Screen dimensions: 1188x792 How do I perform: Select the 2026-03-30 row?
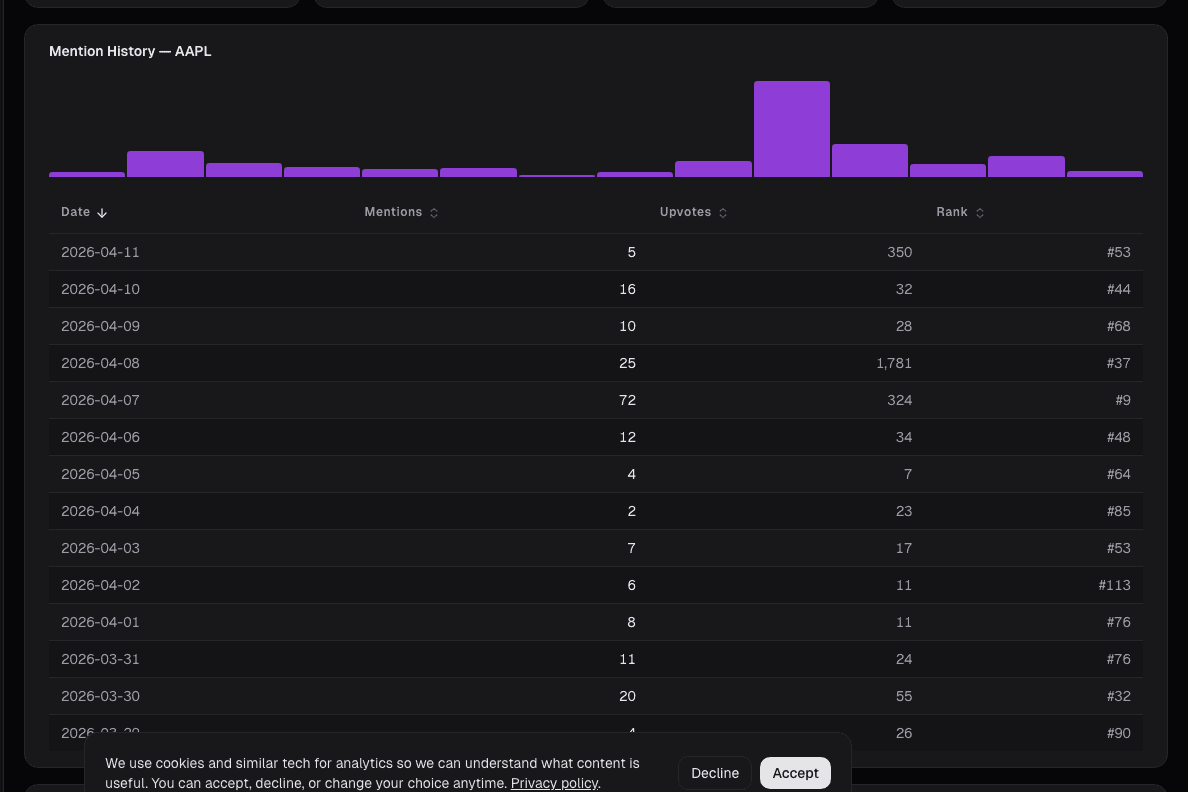point(595,696)
